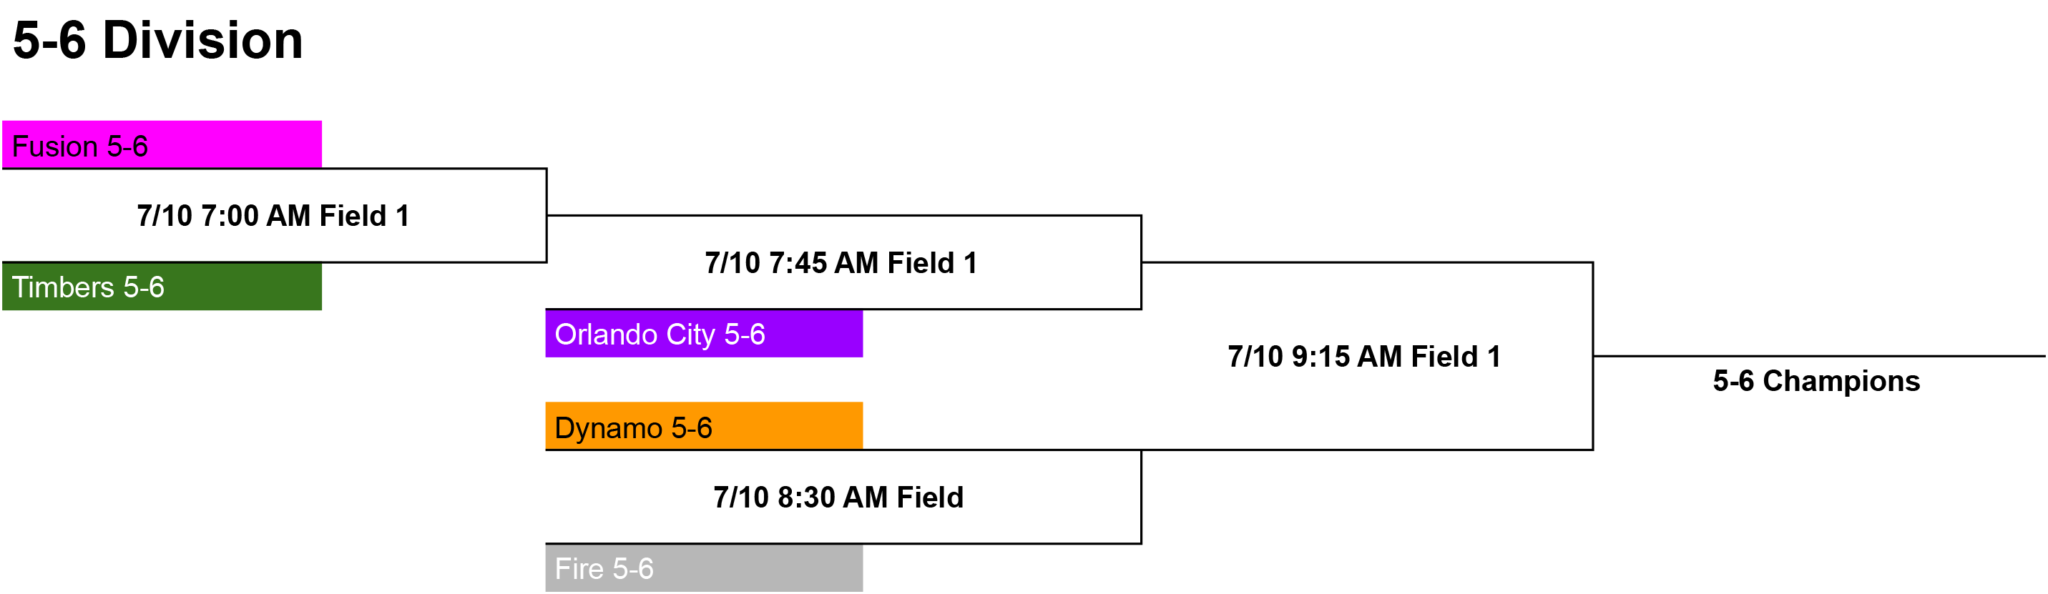Click the text Fire 5-6
The height and width of the screenshot is (594, 2048).
coord(604,569)
